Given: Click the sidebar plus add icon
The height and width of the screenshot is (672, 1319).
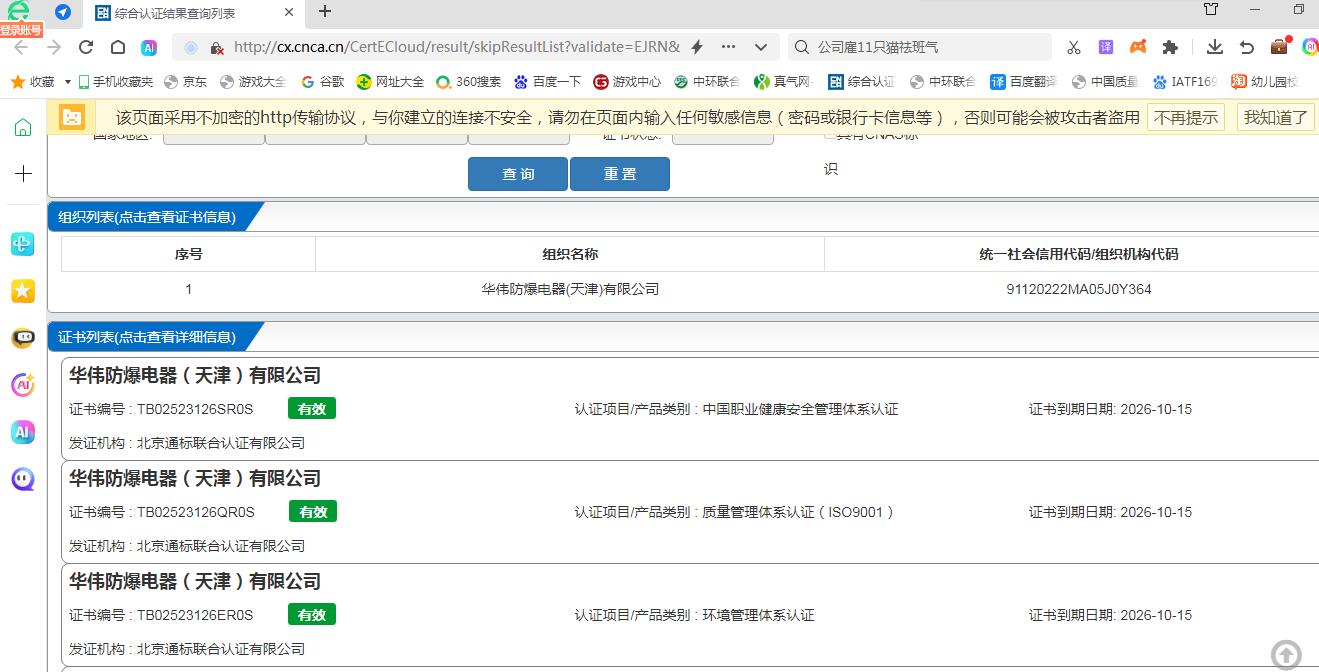Looking at the screenshot, I should tap(23, 173).
